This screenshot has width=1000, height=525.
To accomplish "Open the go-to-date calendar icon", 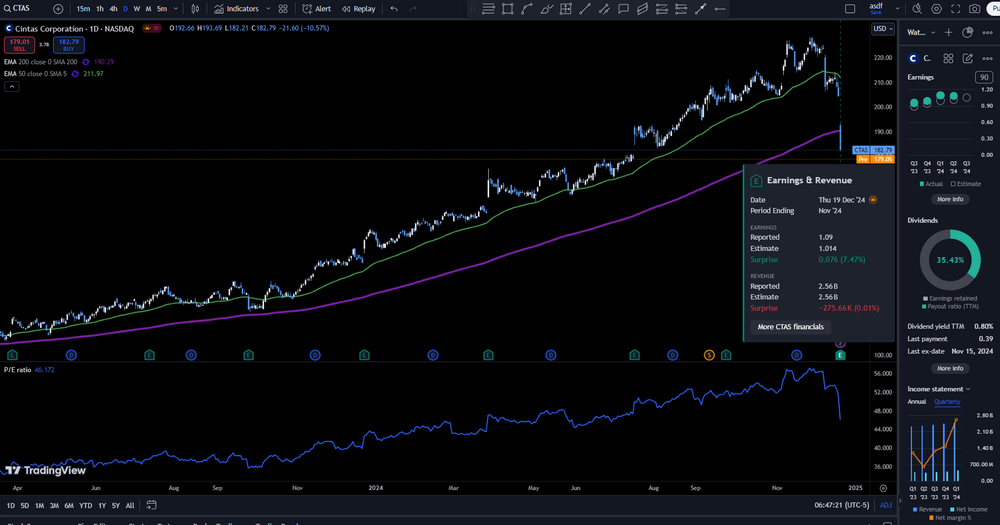I will (151, 505).
